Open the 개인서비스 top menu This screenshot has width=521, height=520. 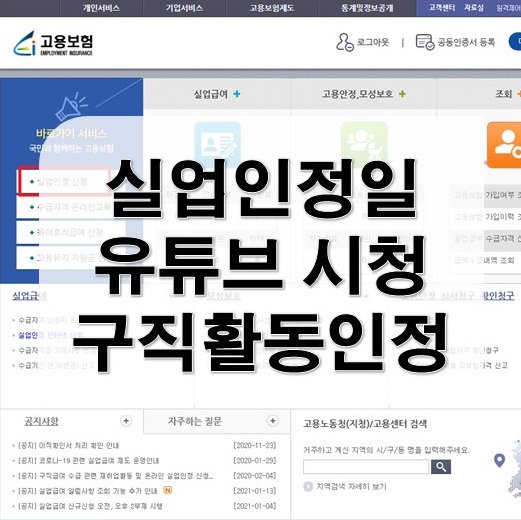tap(101, 8)
